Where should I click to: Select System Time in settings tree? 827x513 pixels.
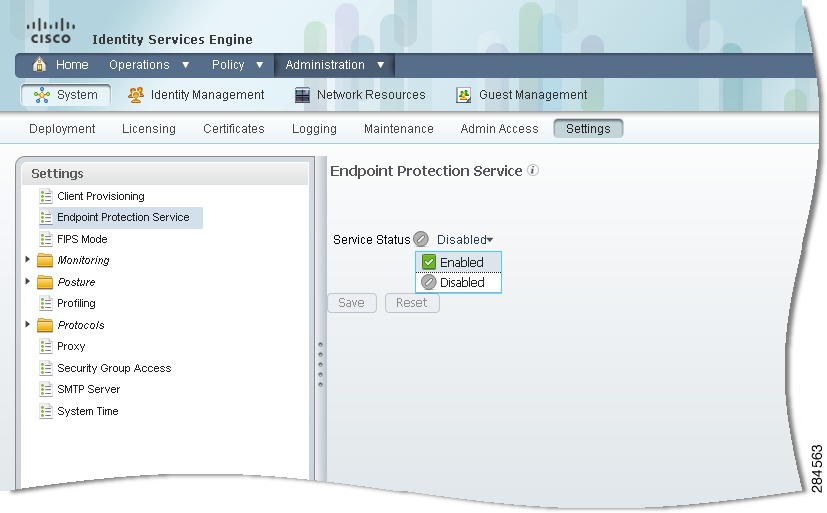point(88,411)
